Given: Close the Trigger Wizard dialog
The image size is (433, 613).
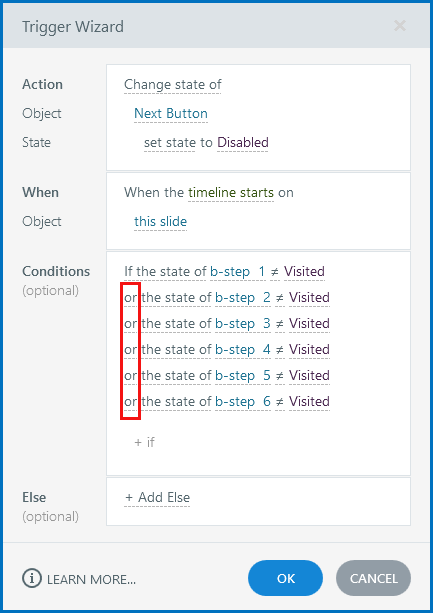Looking at the screenshot, I should 400,26.
